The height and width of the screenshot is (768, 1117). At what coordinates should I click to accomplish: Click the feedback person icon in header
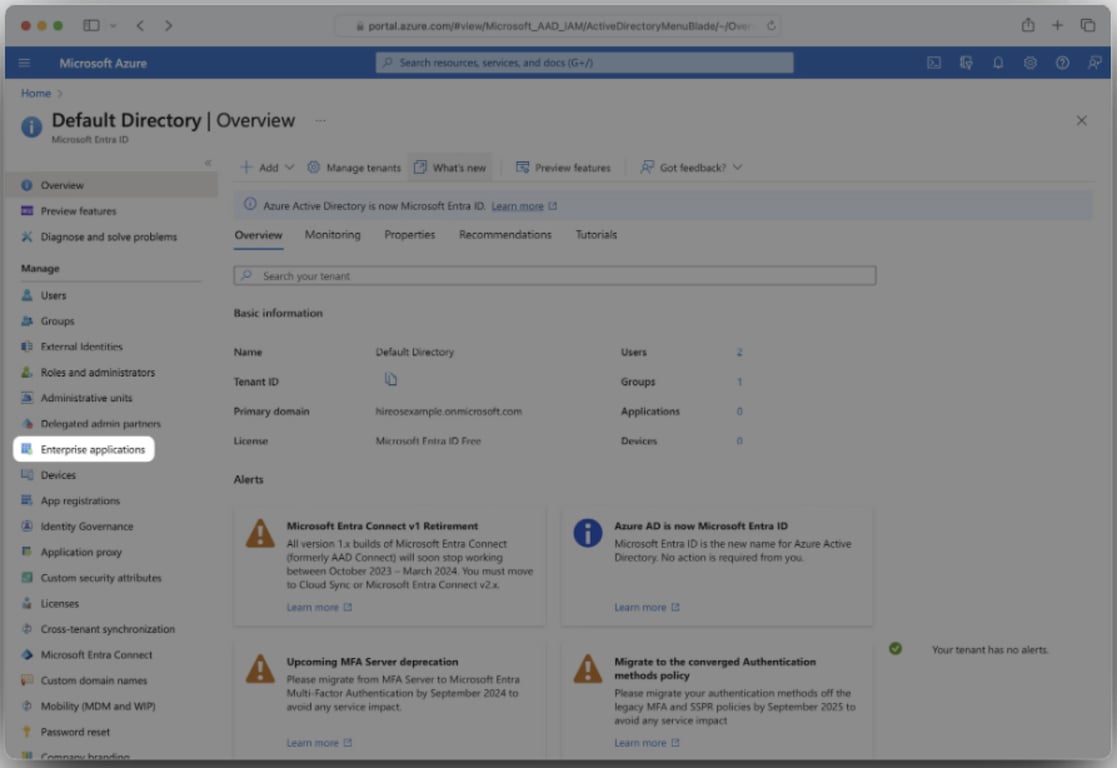[1094, 63]
